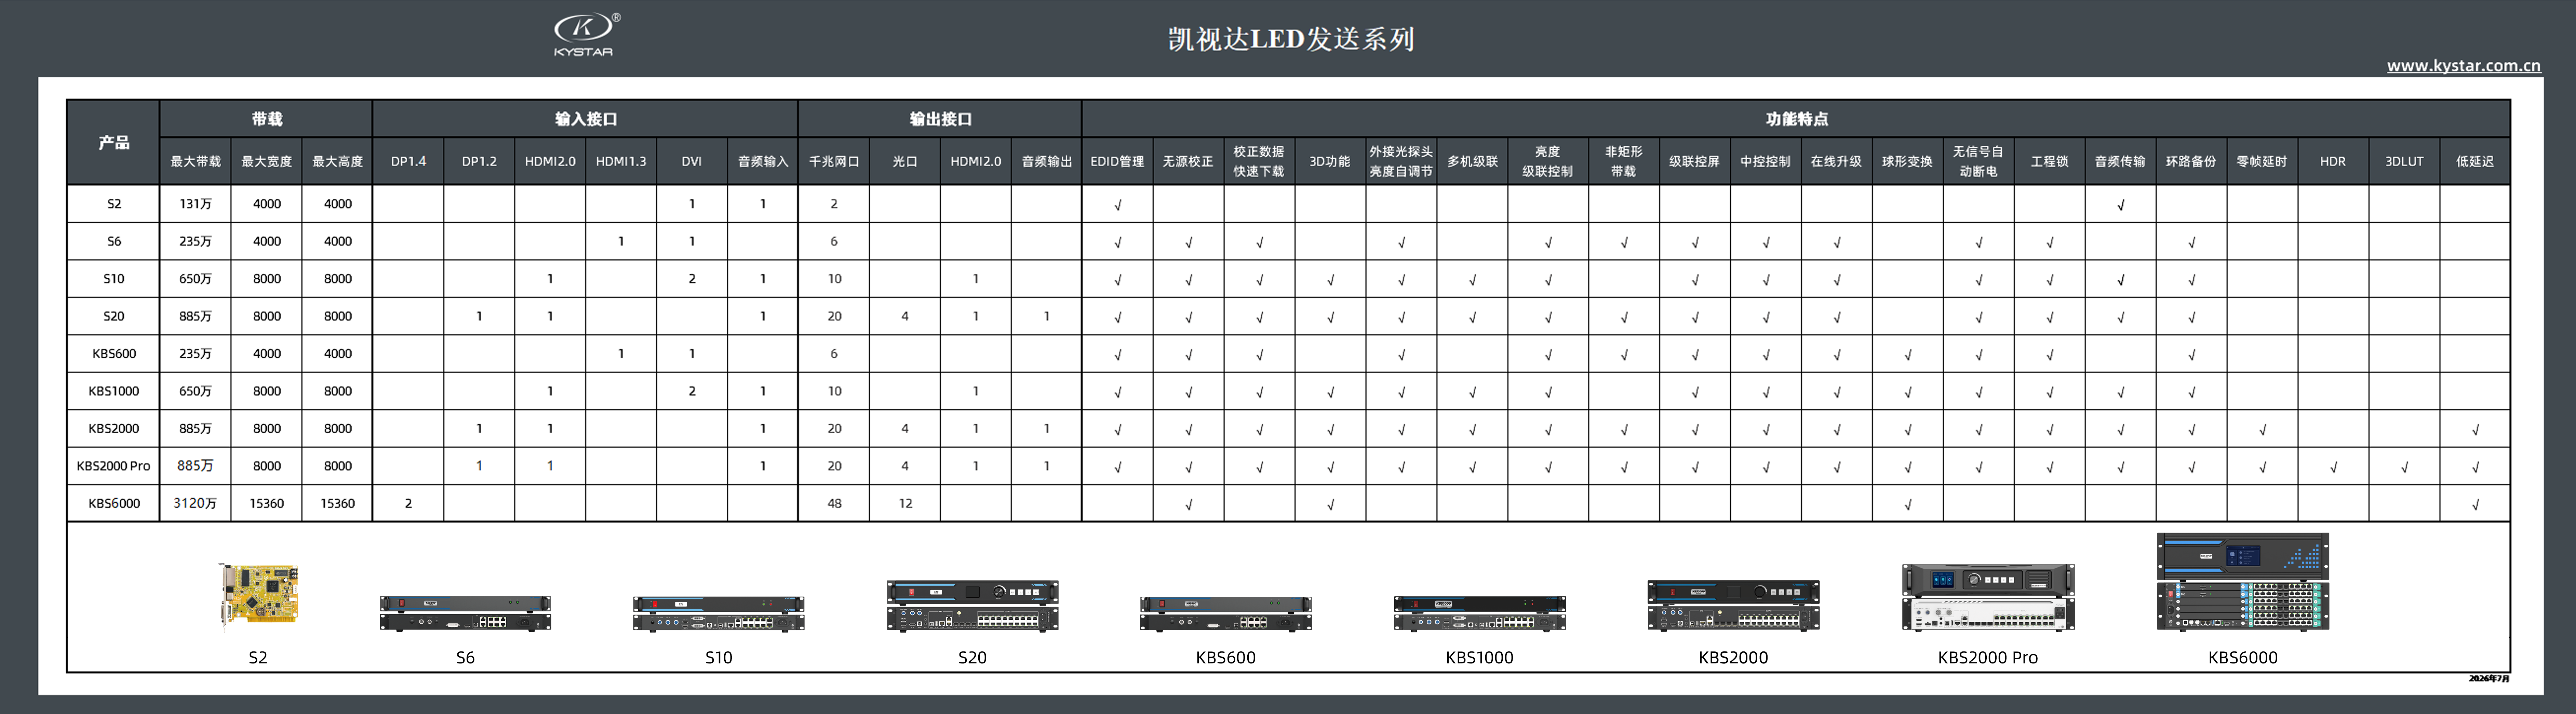Click the 音频传输 checkmark in the S2 row
The width and height of the screenshot is (2576, 714).
2121,205
